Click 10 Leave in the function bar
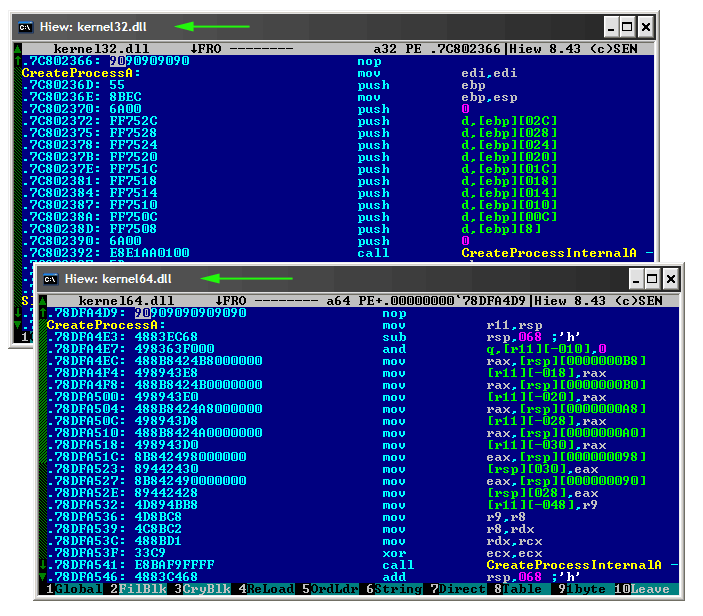 tap(647, 590)
